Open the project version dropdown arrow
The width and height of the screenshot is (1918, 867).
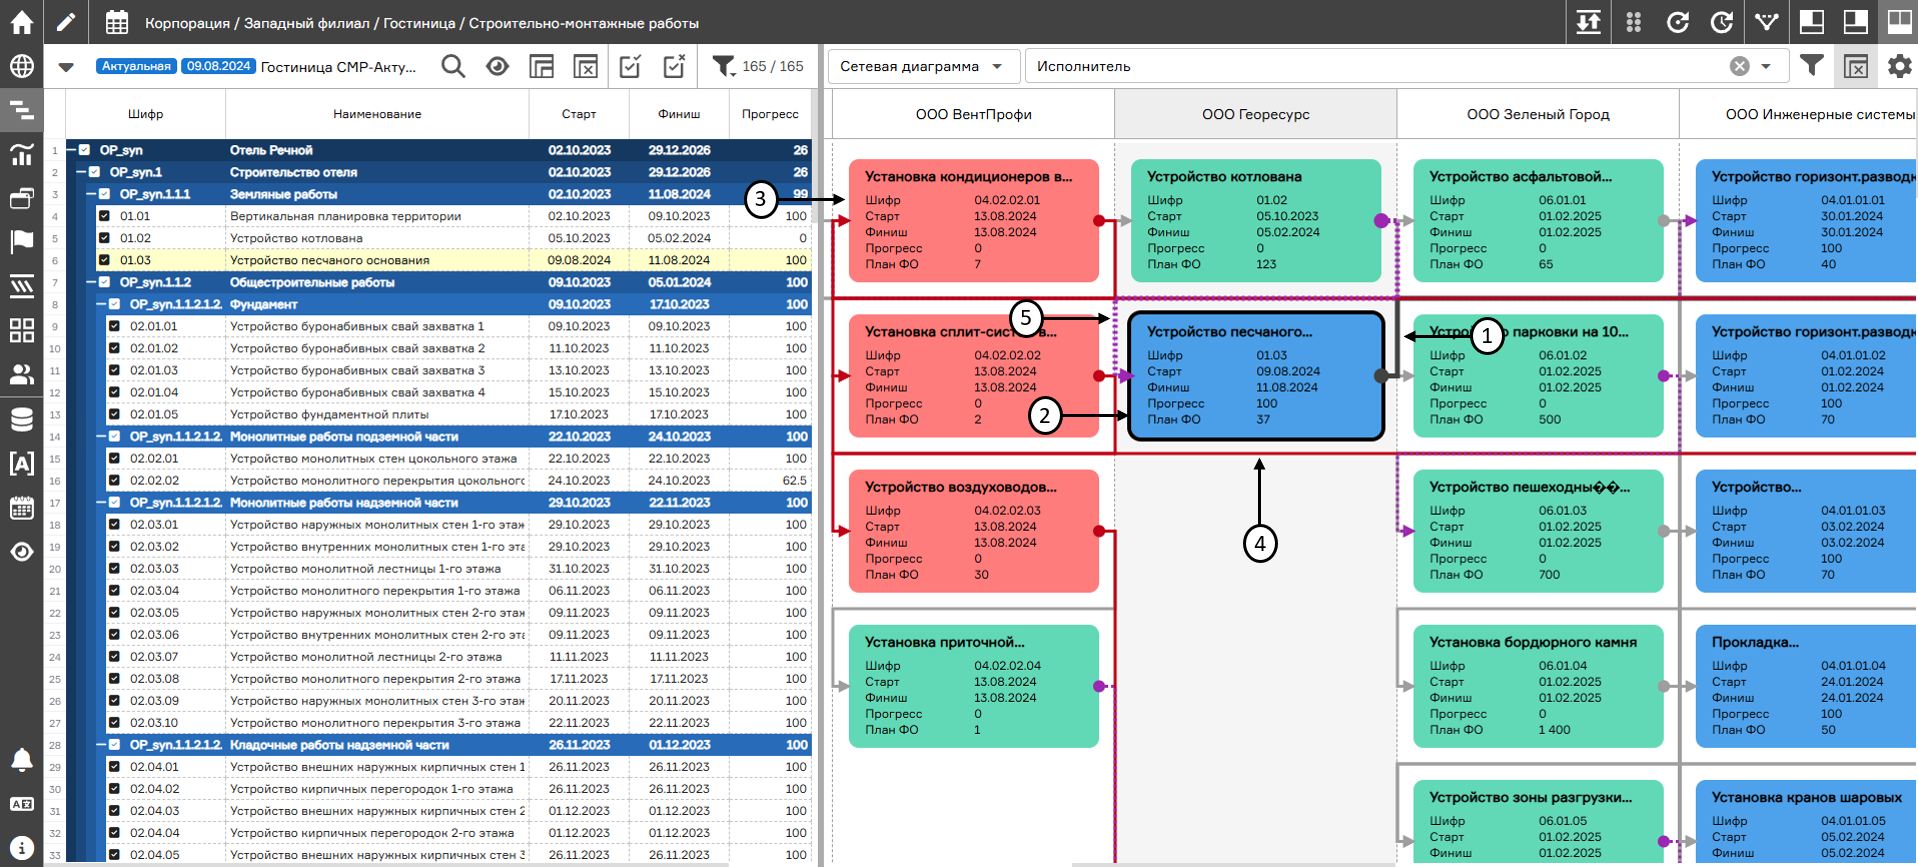tap(66, 66)
